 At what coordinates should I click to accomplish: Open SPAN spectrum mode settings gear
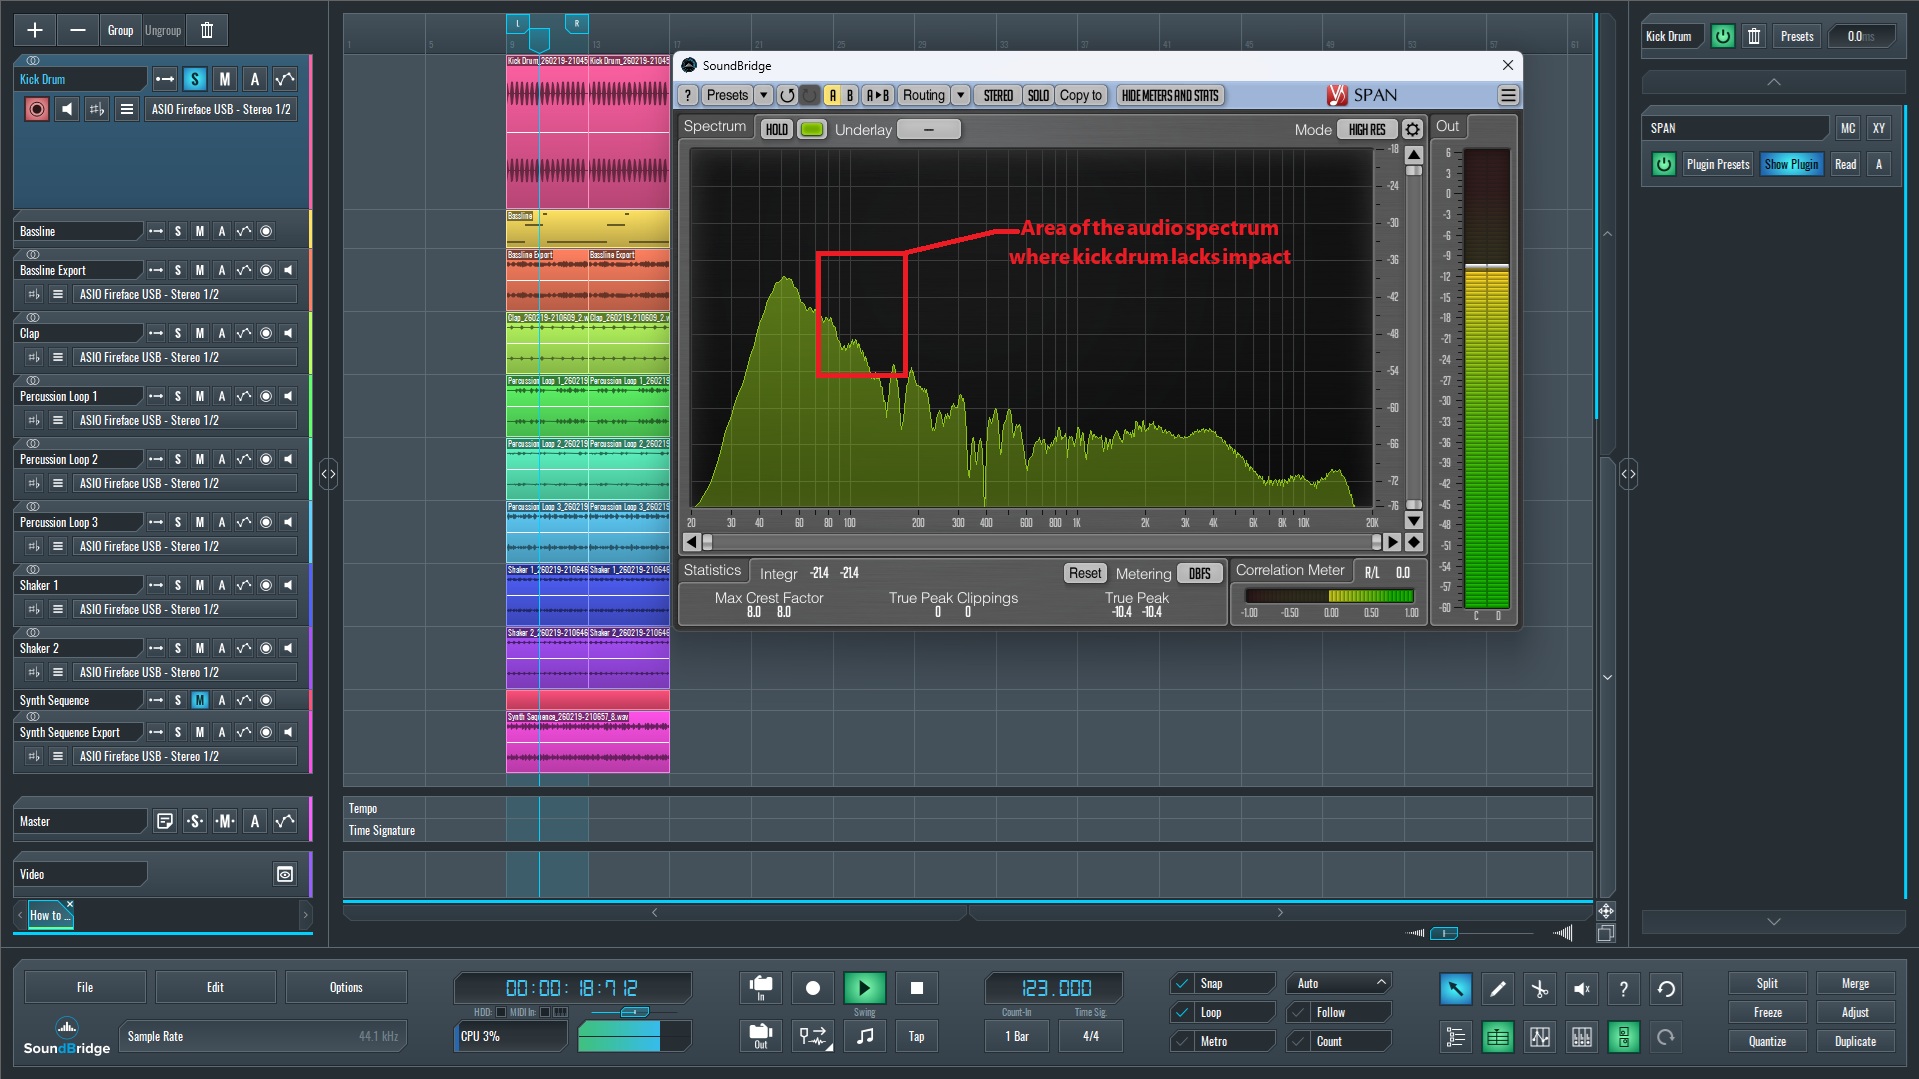pyautogui.click(x=1412, y=129)
